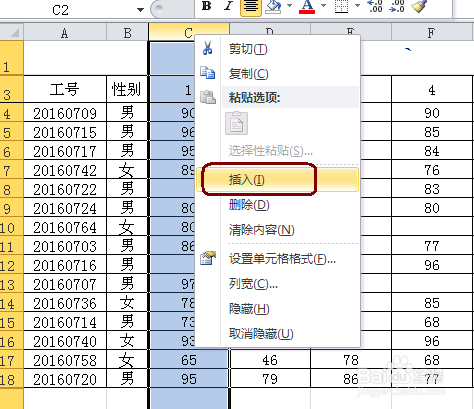Click cell containing 20160724
The width and height of the screenshot is (474, 409).
[65, 208]
